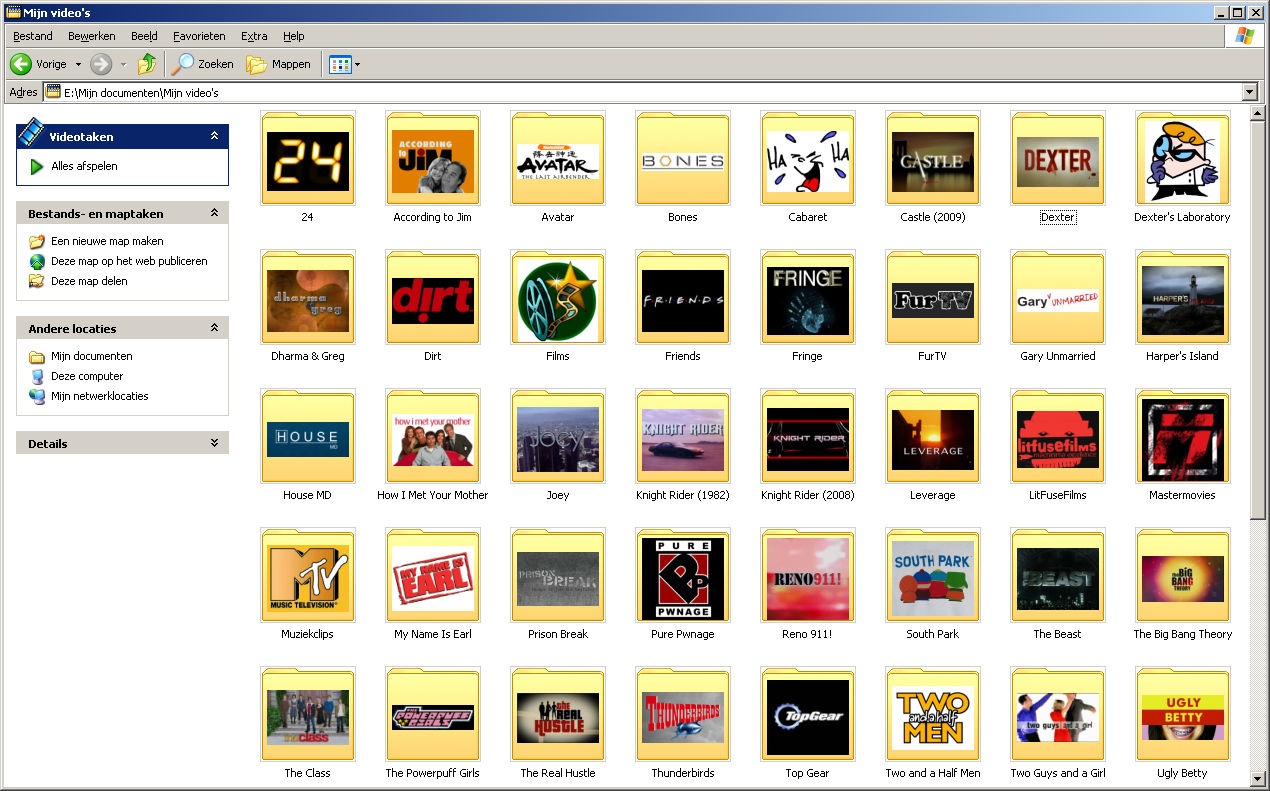Screen dimensions: 1270x791
Task: Click Deze map delen link
Action: pyautogui.click(x=89, y=281)
